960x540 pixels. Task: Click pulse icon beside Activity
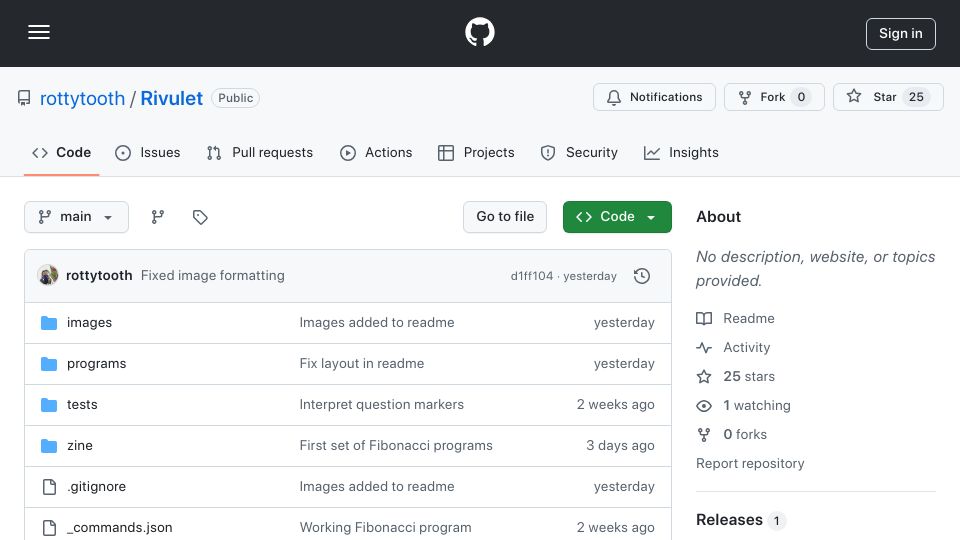704,348
